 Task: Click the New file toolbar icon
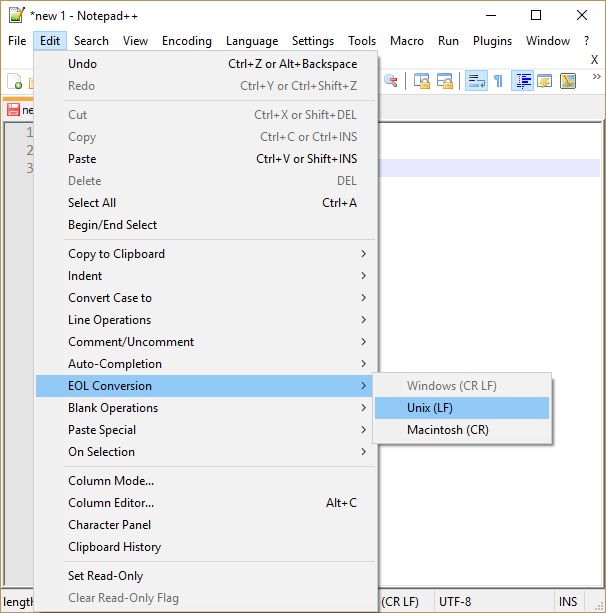(14, 81)
